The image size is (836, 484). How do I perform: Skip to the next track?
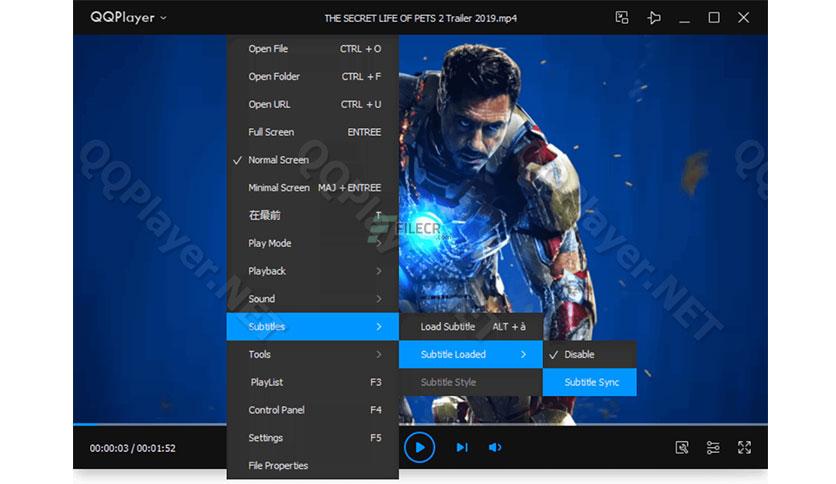pos(462,447)
